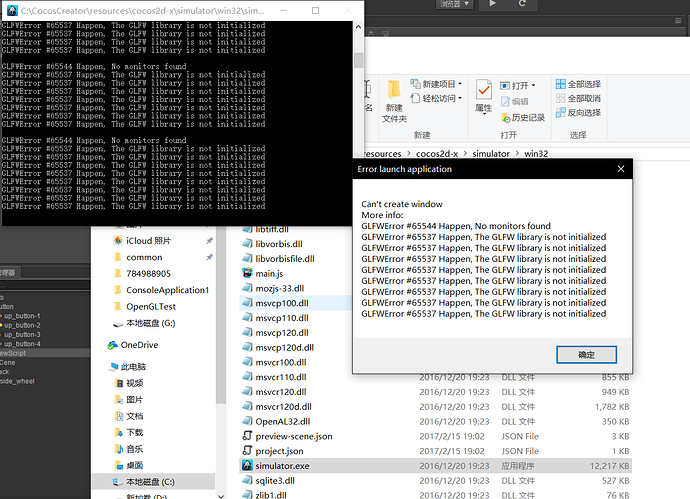The height and width of the screenshot is (499, 690).
Task: Open the 轻松访问 dropdown in the ribbon
Action: [436, 98]
